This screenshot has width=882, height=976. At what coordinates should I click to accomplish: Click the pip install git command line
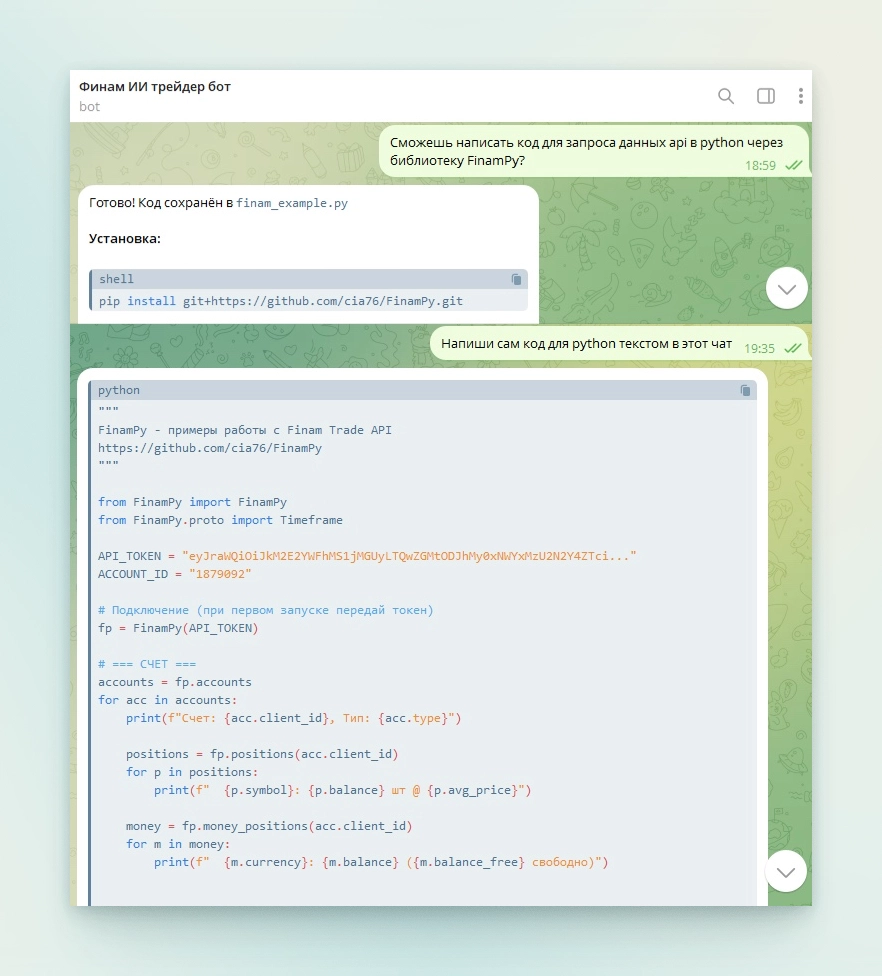pos(281,301)
